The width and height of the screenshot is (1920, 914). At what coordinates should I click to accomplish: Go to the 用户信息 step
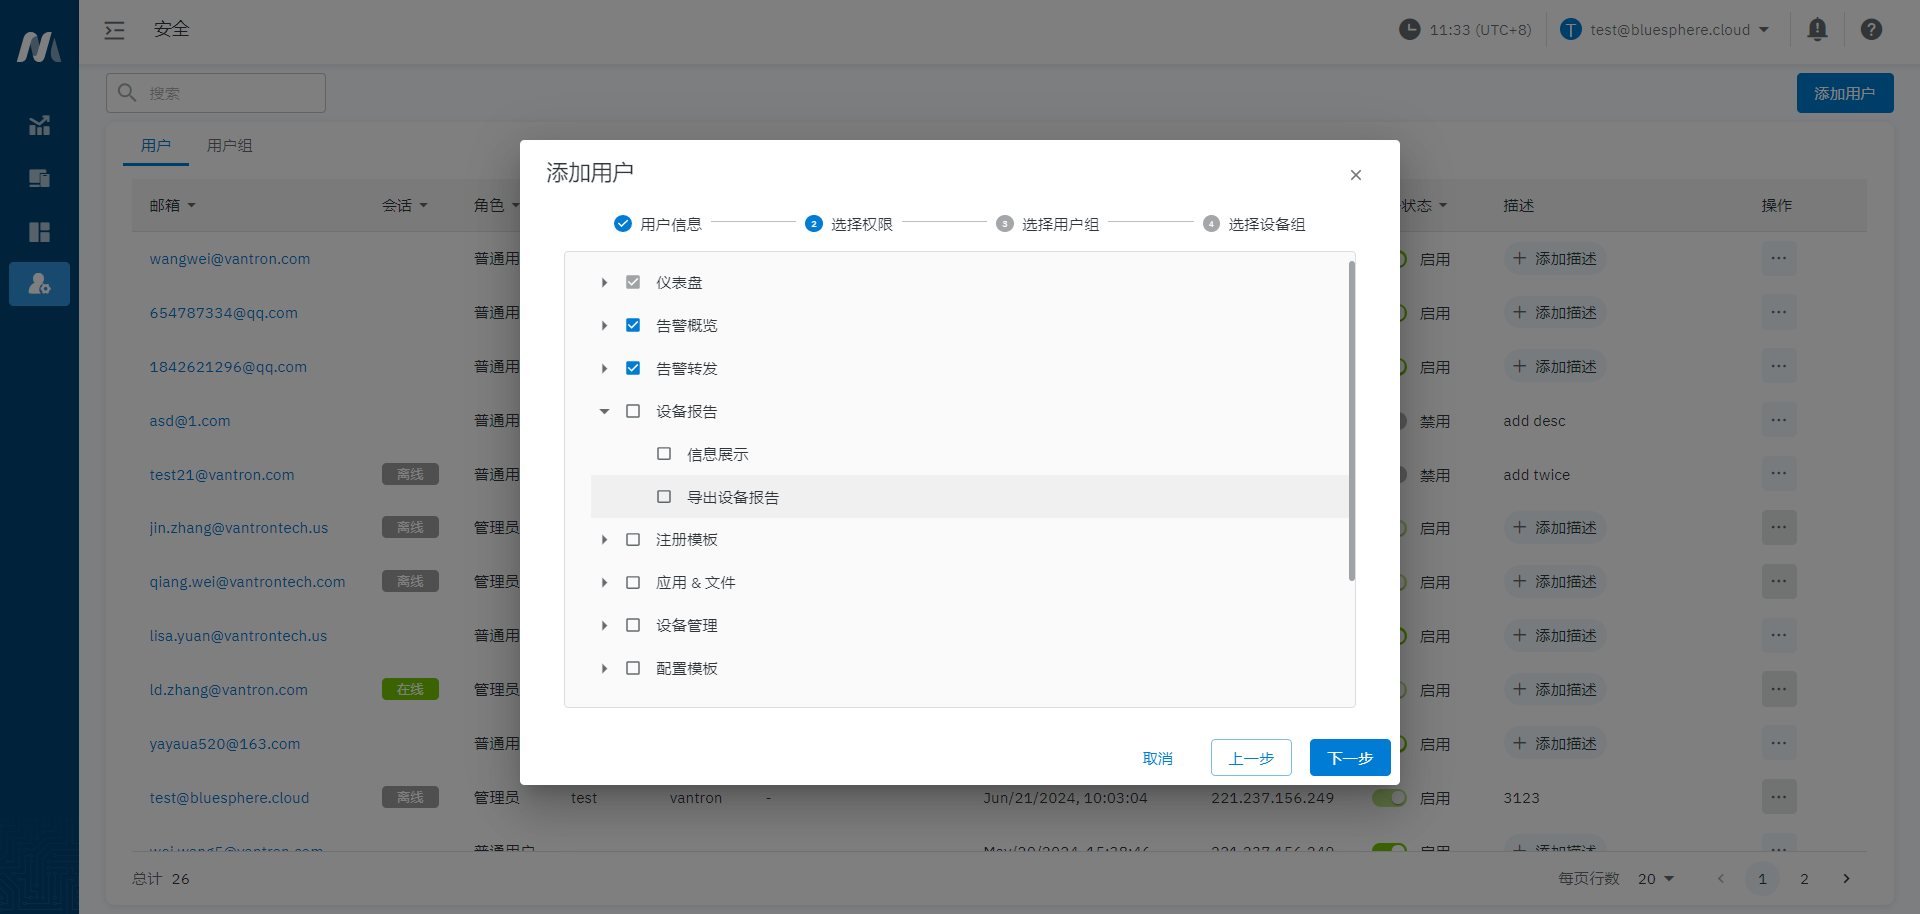pos(658,224)
